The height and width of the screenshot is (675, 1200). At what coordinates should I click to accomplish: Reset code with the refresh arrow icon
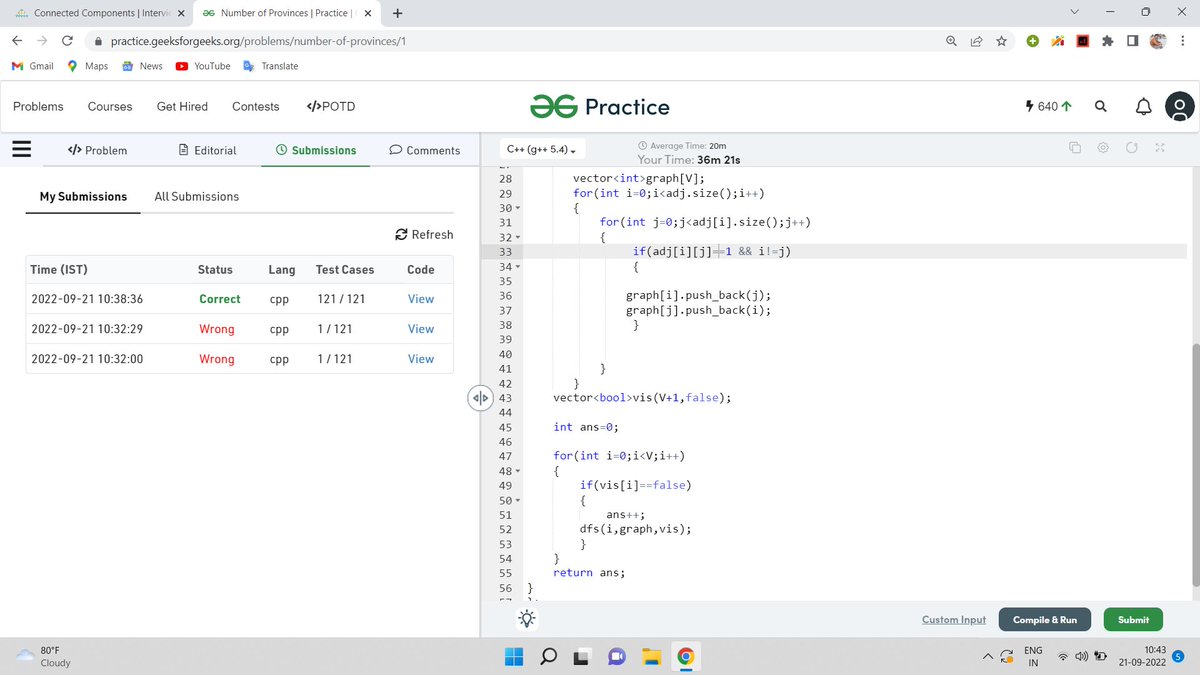coord(1131,148)
